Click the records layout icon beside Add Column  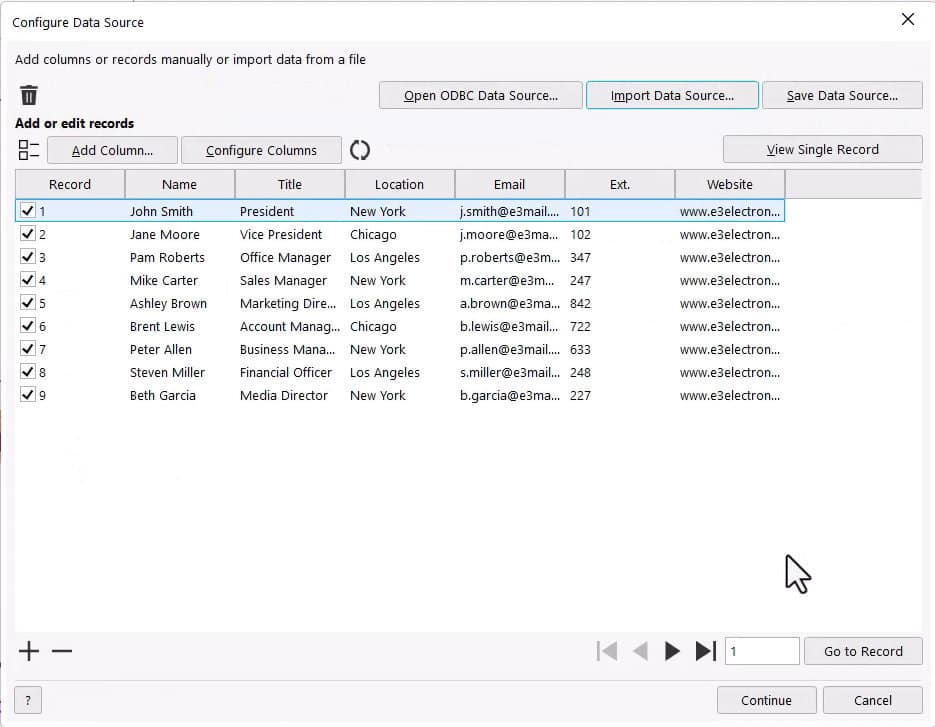(x=28, y=149)
